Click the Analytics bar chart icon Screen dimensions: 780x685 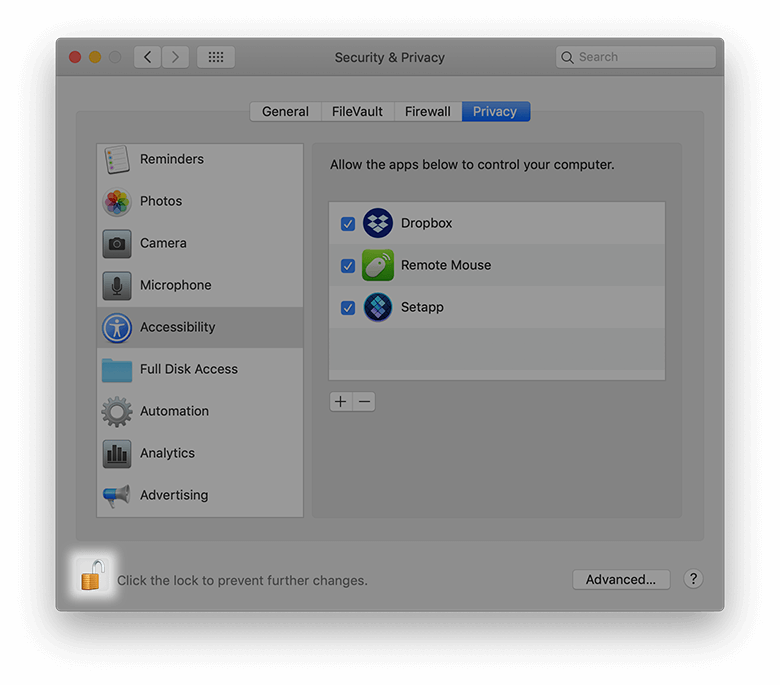pos(117,454)
